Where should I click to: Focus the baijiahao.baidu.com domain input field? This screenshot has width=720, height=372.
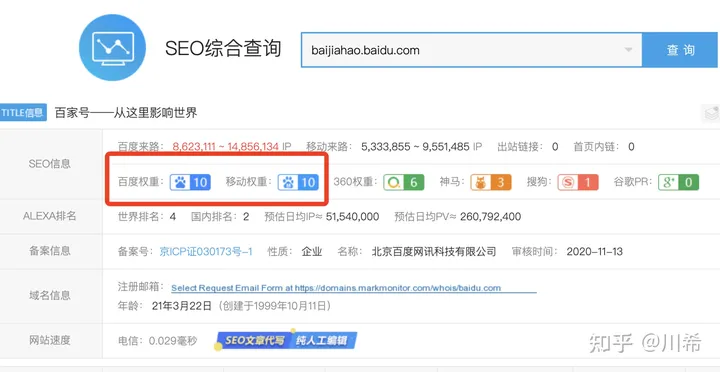[472, 50]
